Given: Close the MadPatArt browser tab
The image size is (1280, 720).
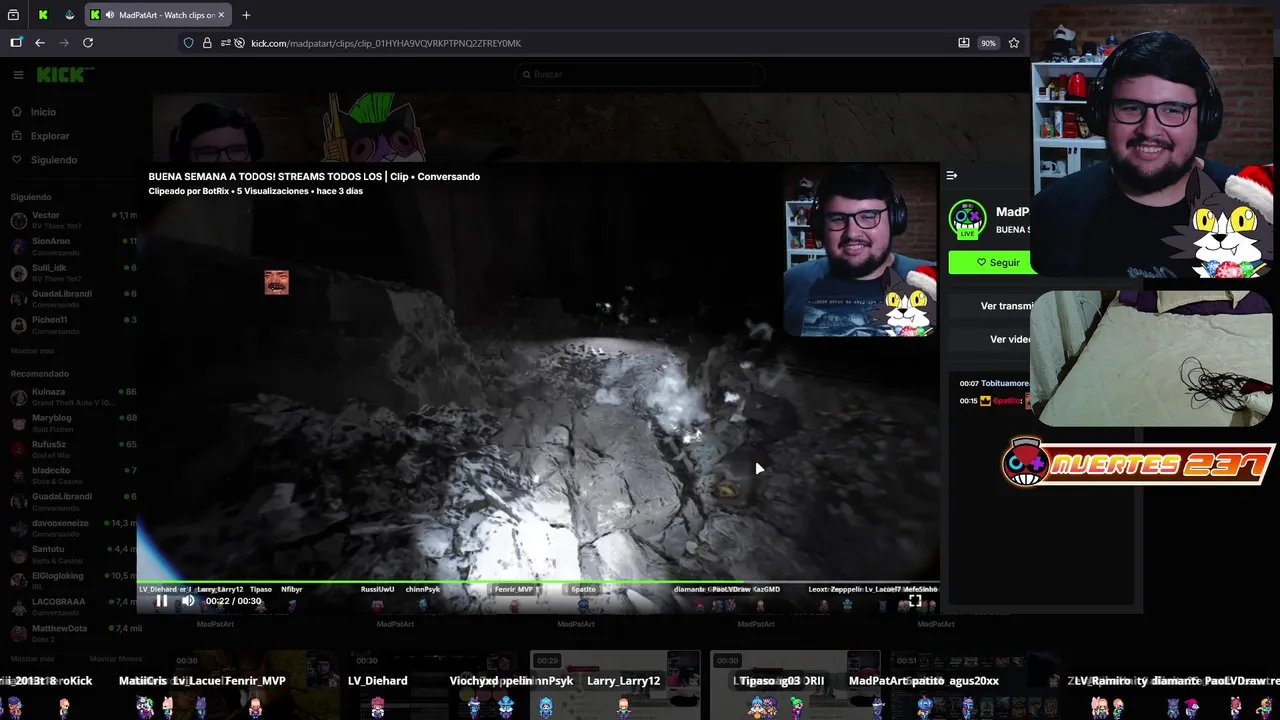Looking at the screenshot, I should click(x=221, y=15).
